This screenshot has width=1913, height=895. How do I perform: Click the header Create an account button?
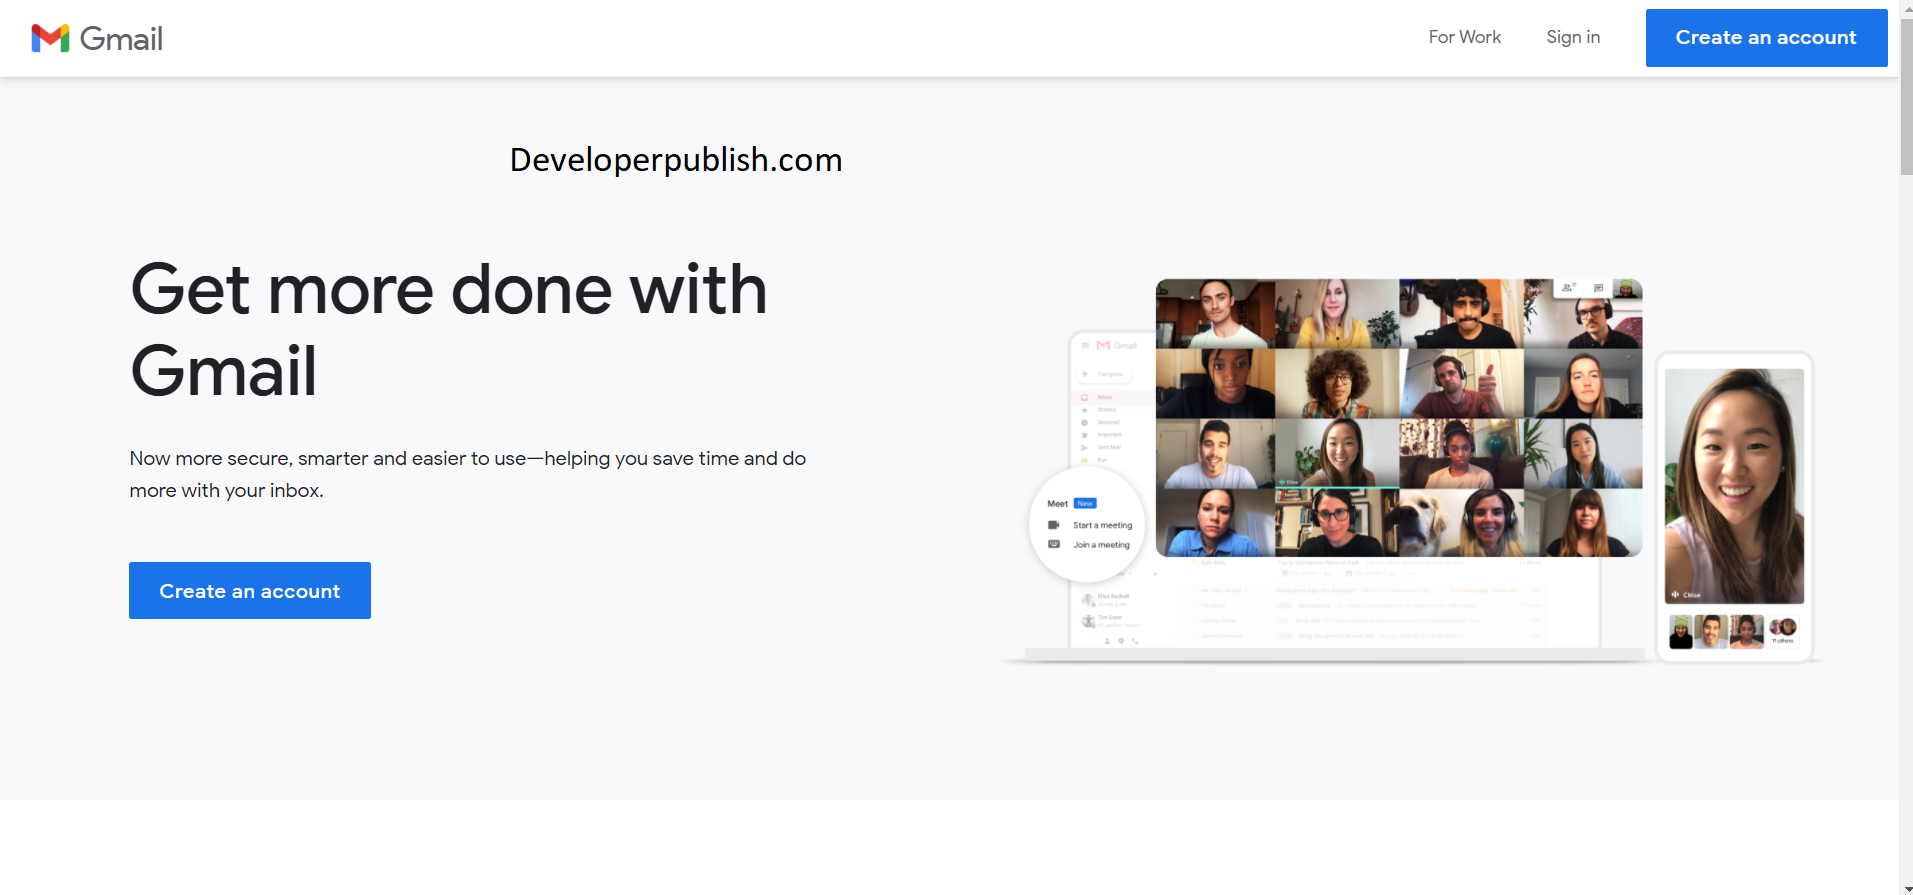[x=1766, y=38]
